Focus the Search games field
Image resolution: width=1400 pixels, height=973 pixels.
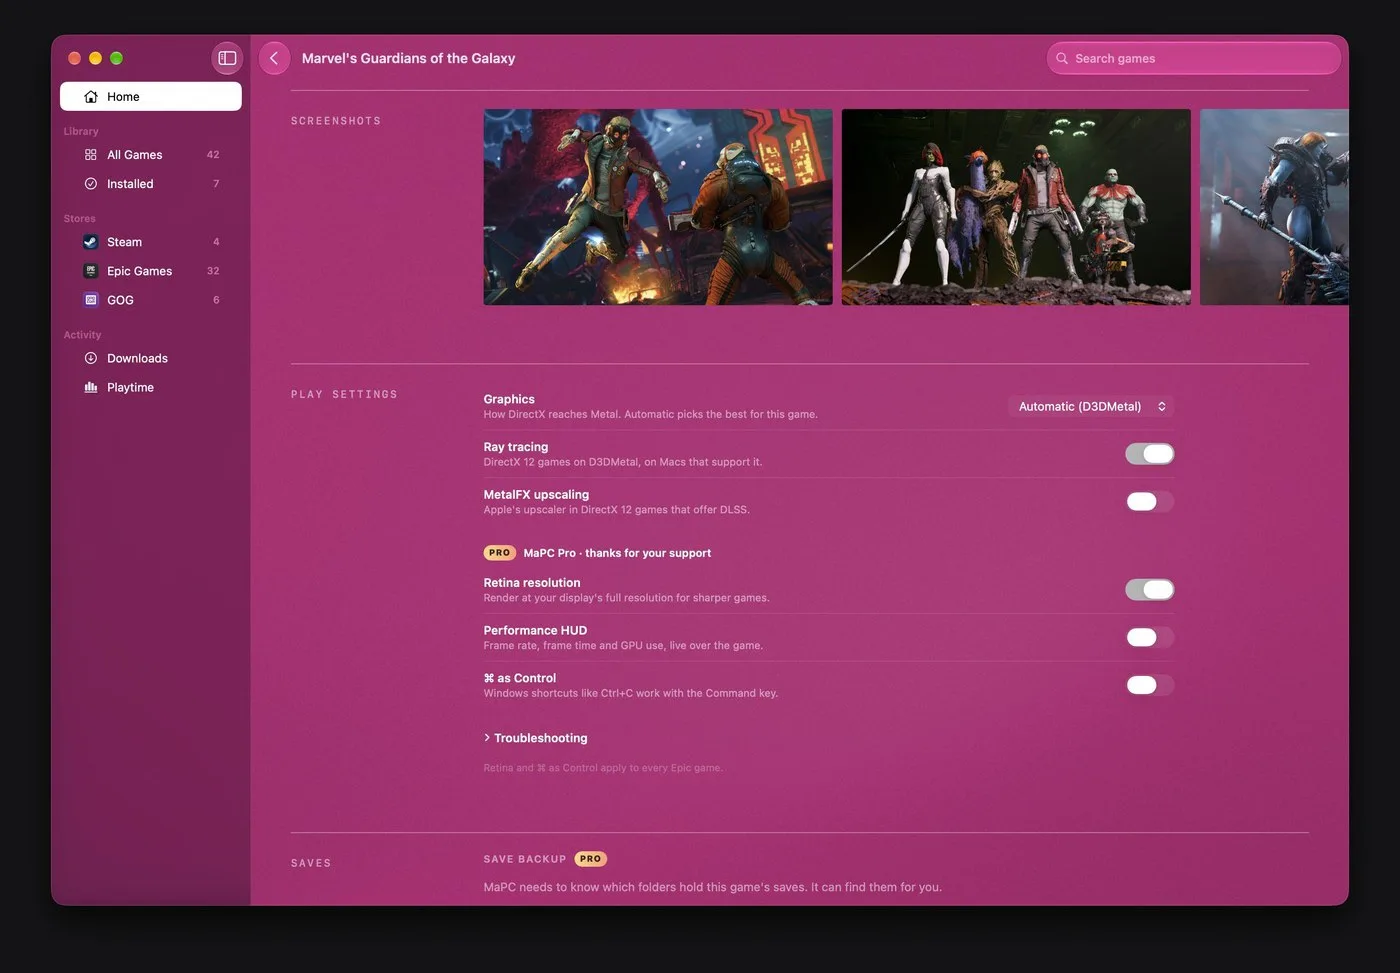(x=1194, y=58)
